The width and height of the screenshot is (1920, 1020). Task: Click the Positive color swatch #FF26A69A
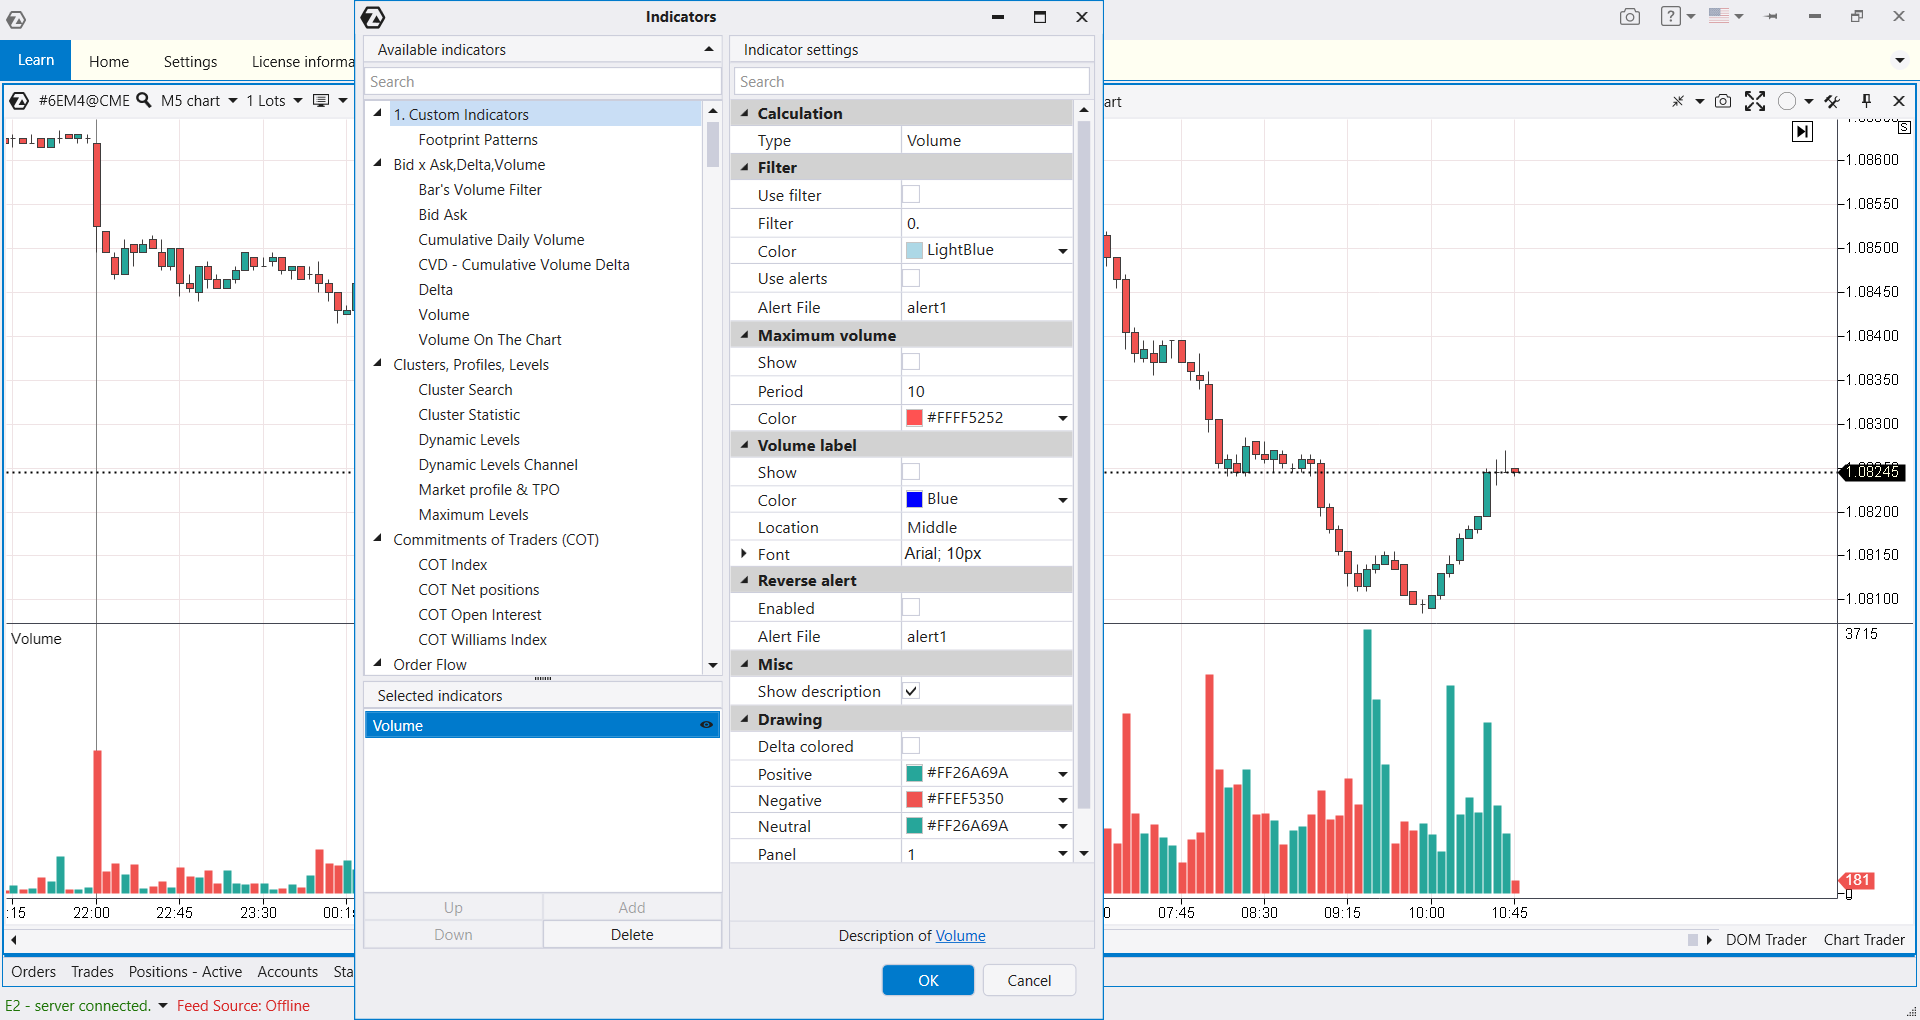point(914,773)
